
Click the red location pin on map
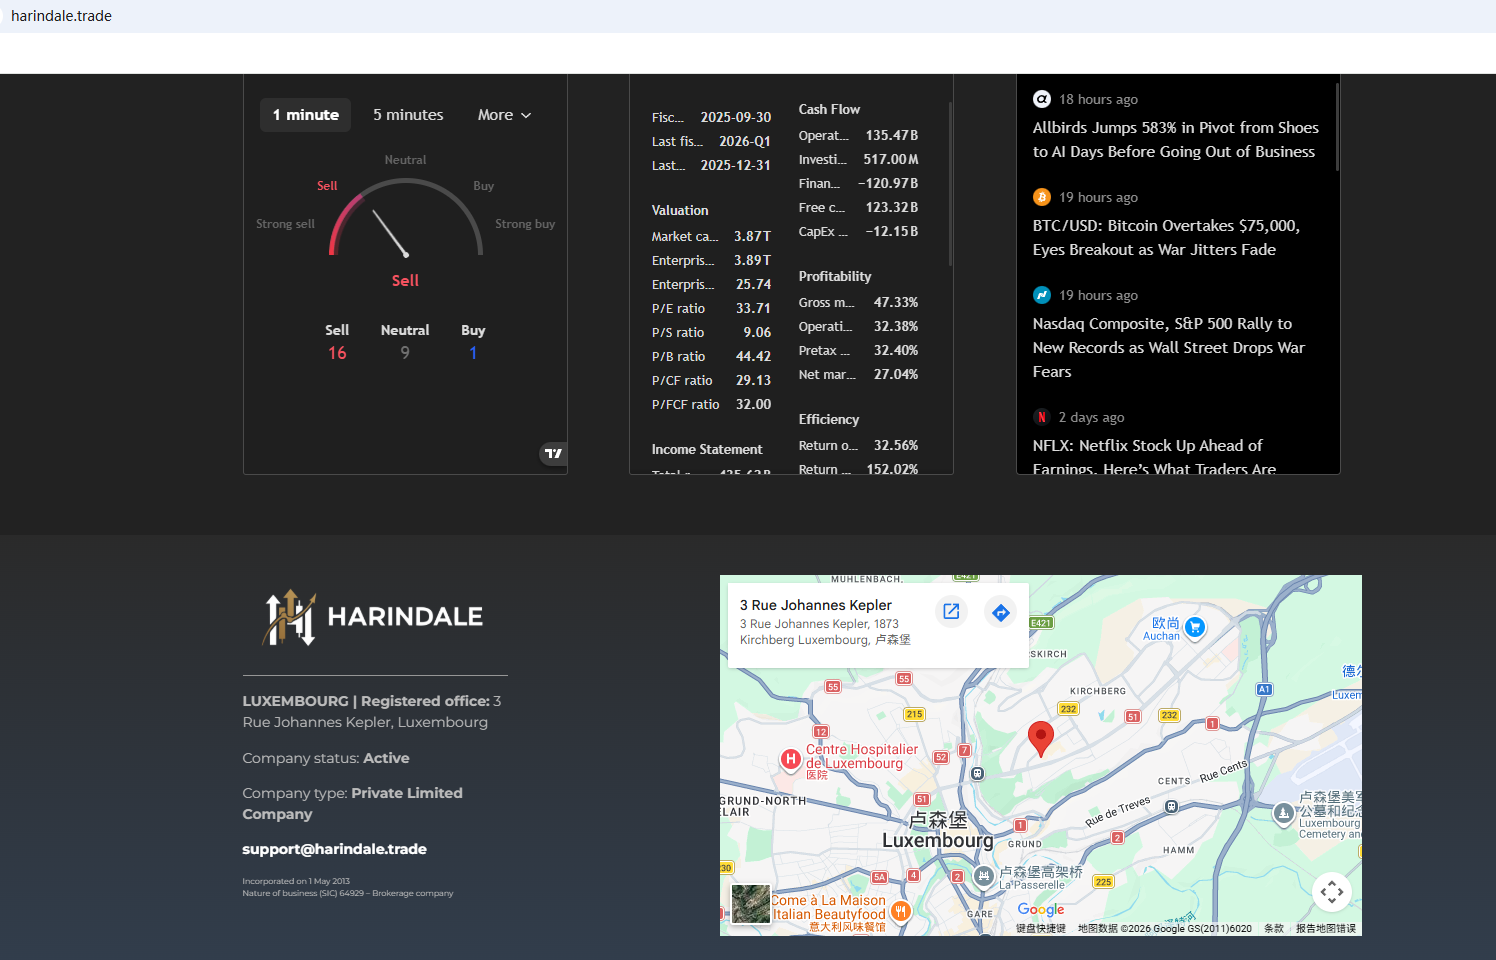[x=1041, y=738]
